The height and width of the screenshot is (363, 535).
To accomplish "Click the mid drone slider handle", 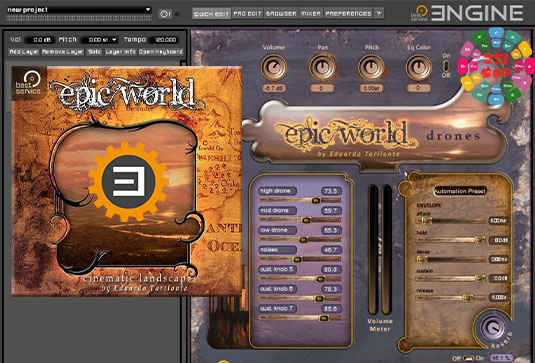I will [x=306, y=220].
